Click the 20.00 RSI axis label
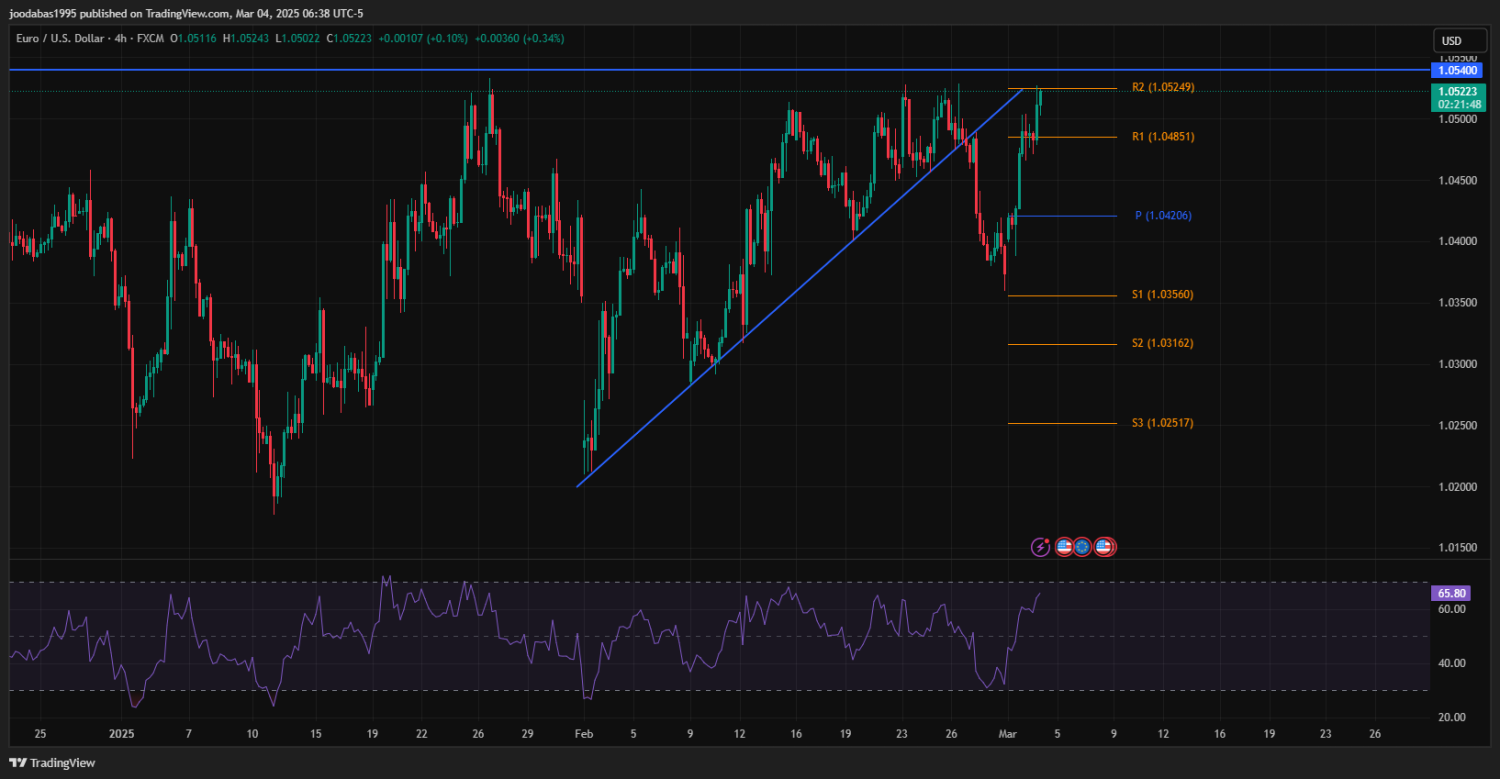 pos(1452,717)
